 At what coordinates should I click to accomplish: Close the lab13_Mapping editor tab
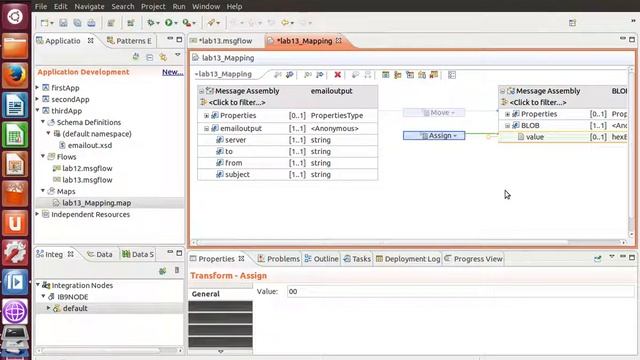pos(339,41)
